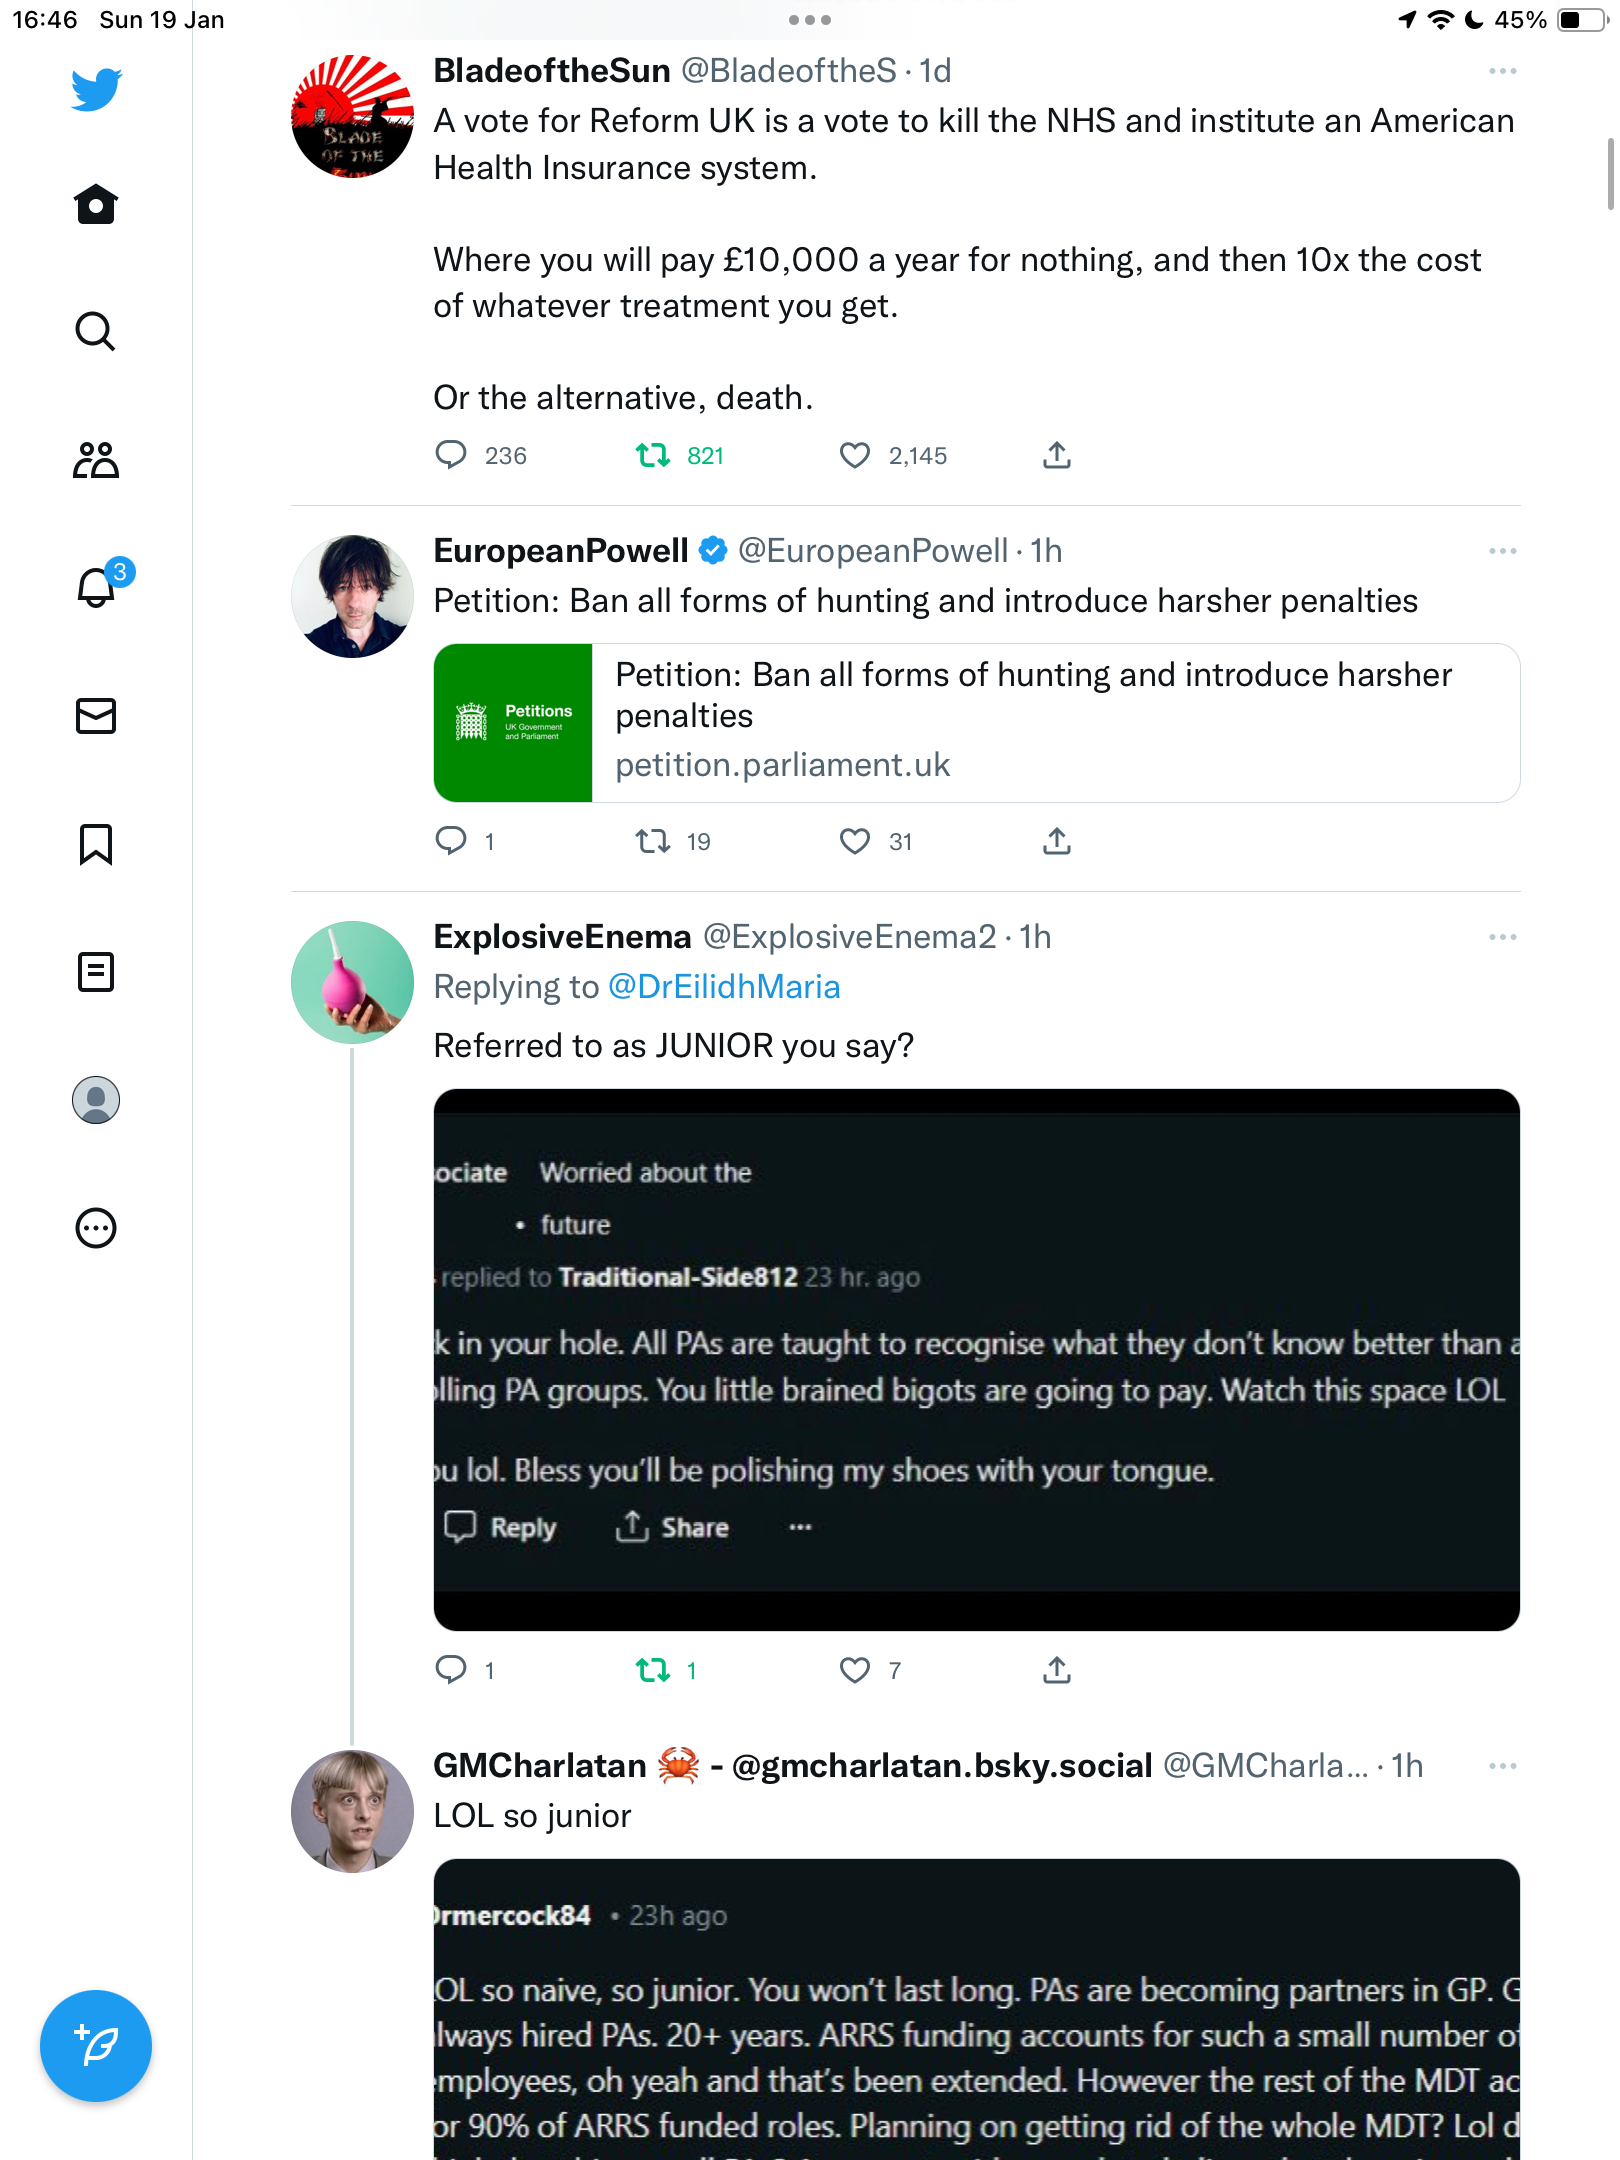Compose new tweet with blue feather button

(96, 2046)
